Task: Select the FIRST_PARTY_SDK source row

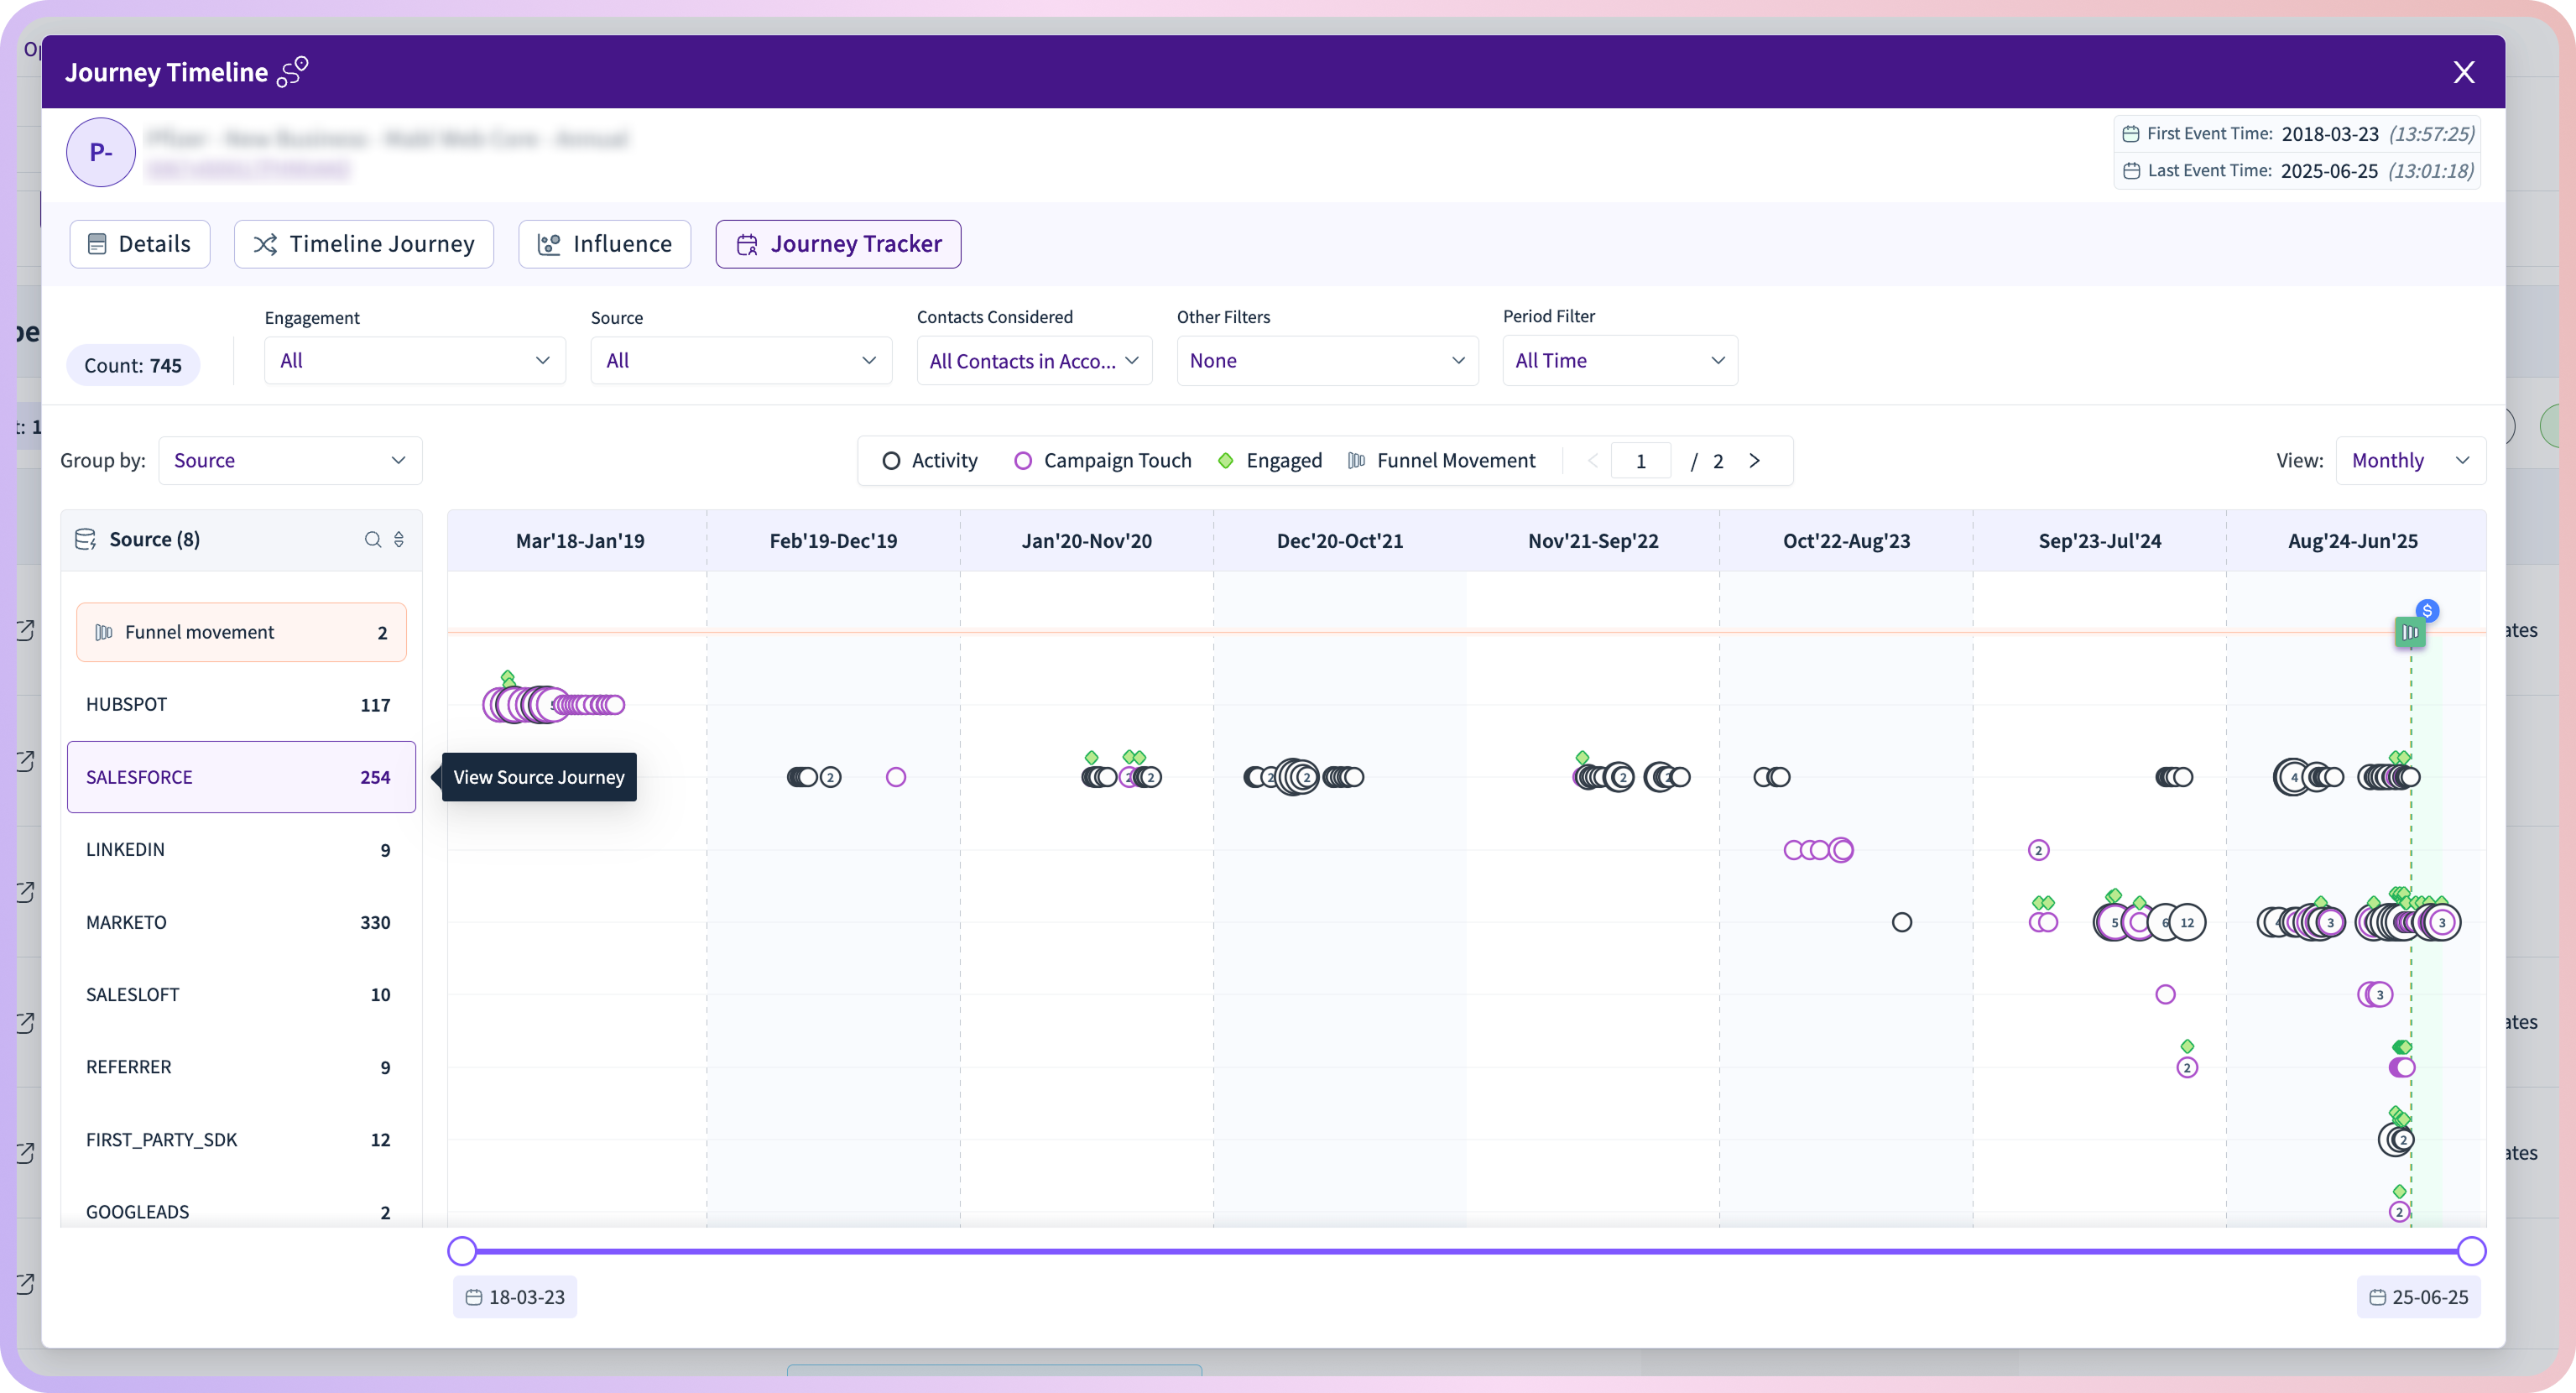Action: pyautogui.click(x=241, y=1139)
